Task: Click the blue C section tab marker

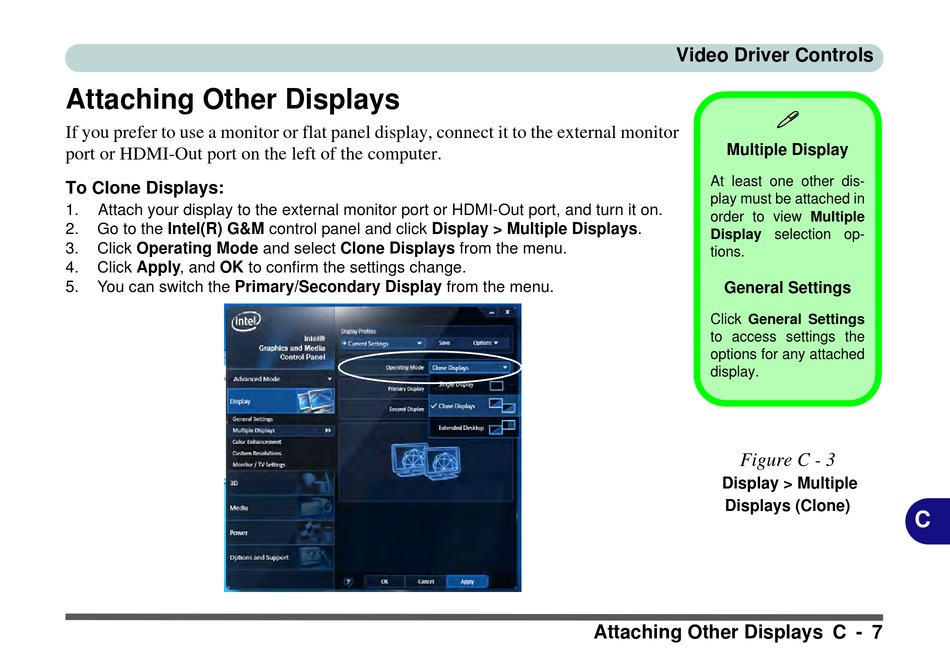Action: 928,521
